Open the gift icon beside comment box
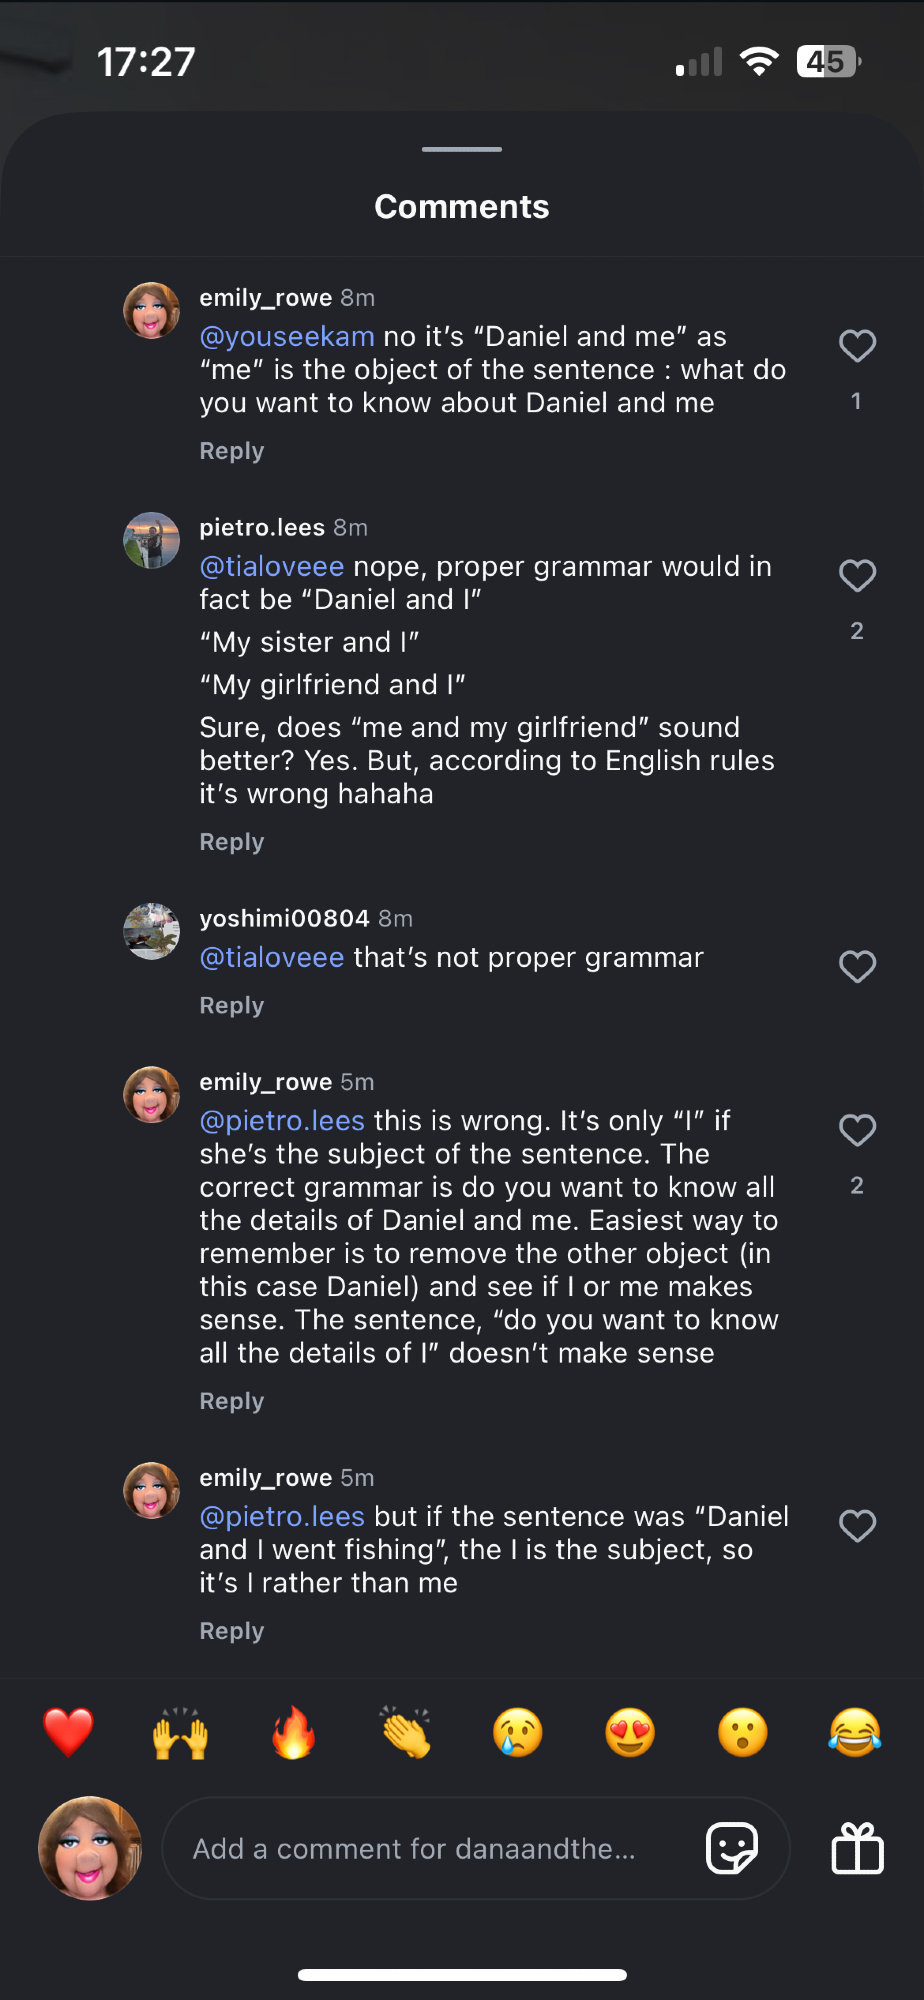 point(858,1848)
